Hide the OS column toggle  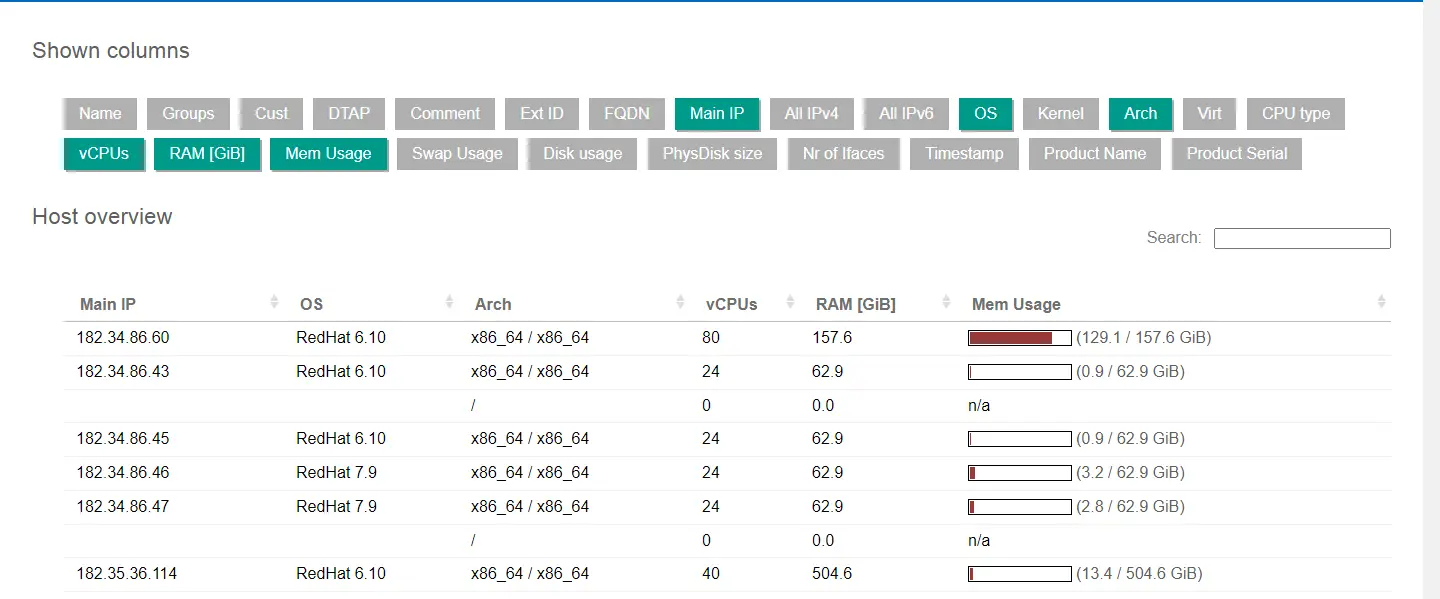click(986, 114)
